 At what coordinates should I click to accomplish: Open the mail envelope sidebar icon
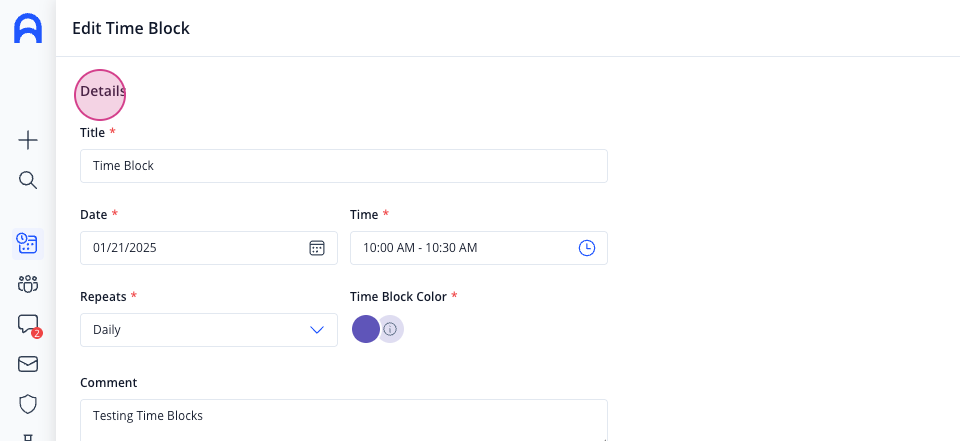click(28, 364)
